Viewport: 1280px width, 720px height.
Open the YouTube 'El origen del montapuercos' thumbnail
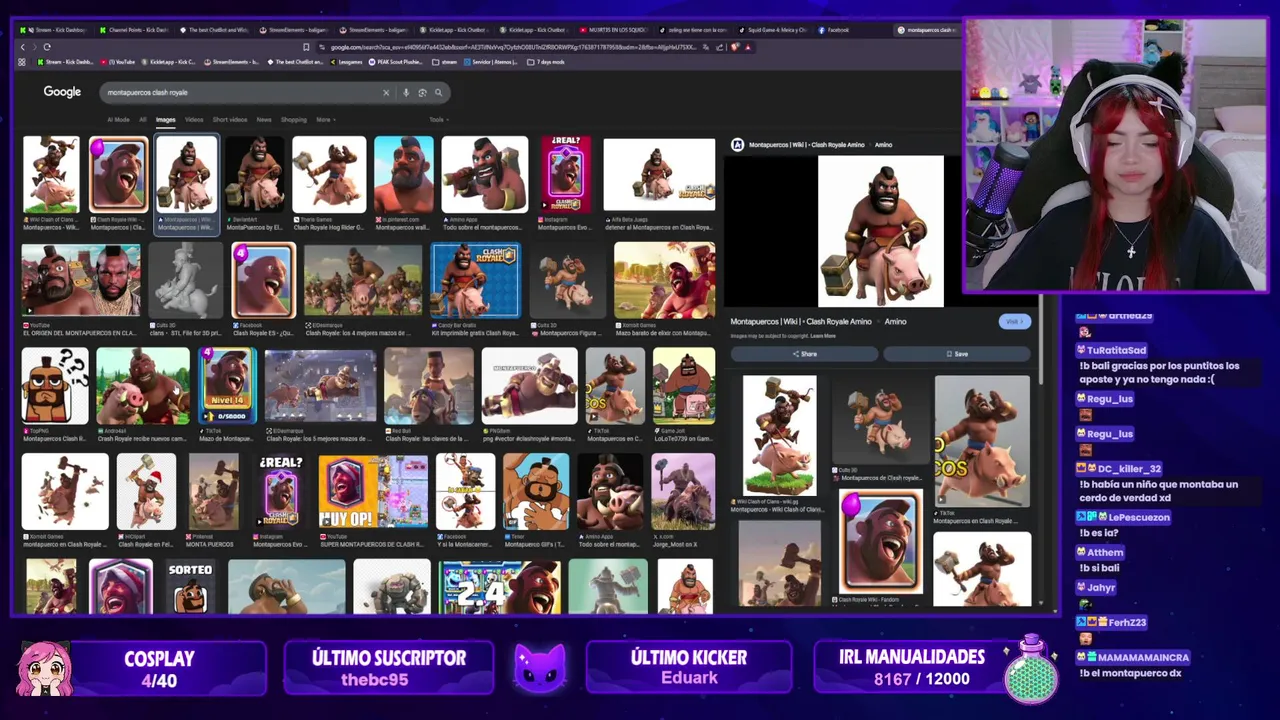click(81, 280)
